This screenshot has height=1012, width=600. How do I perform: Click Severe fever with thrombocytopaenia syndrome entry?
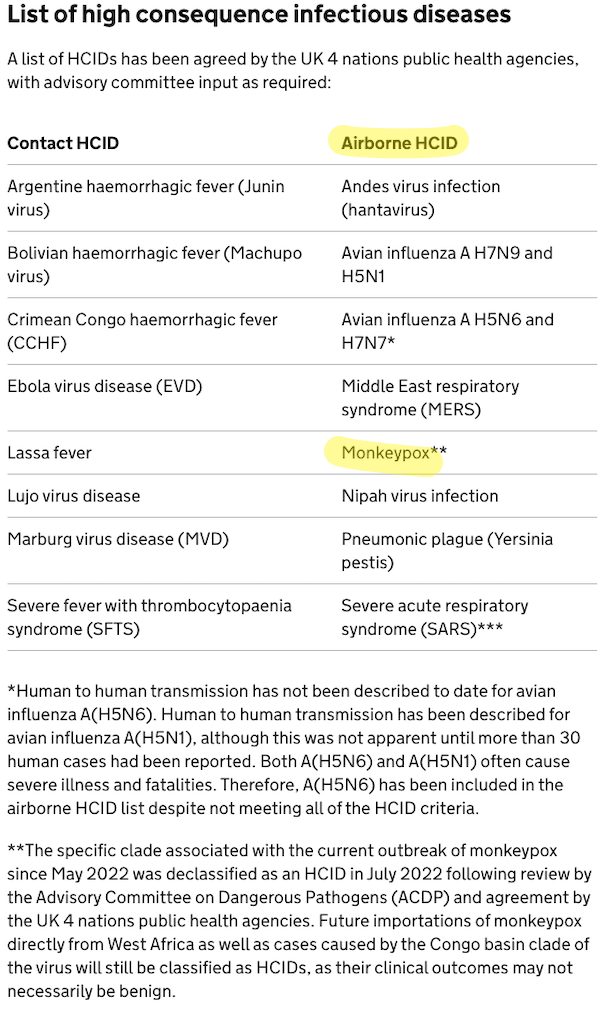pyautogui.click(x=149, y=616)
